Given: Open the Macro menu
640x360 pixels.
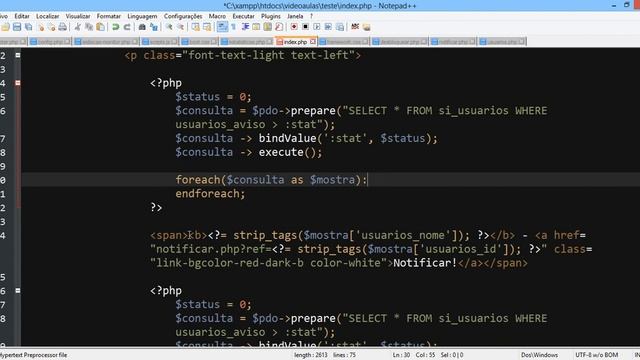Looking at the screenshot, I should coord(217,16).
